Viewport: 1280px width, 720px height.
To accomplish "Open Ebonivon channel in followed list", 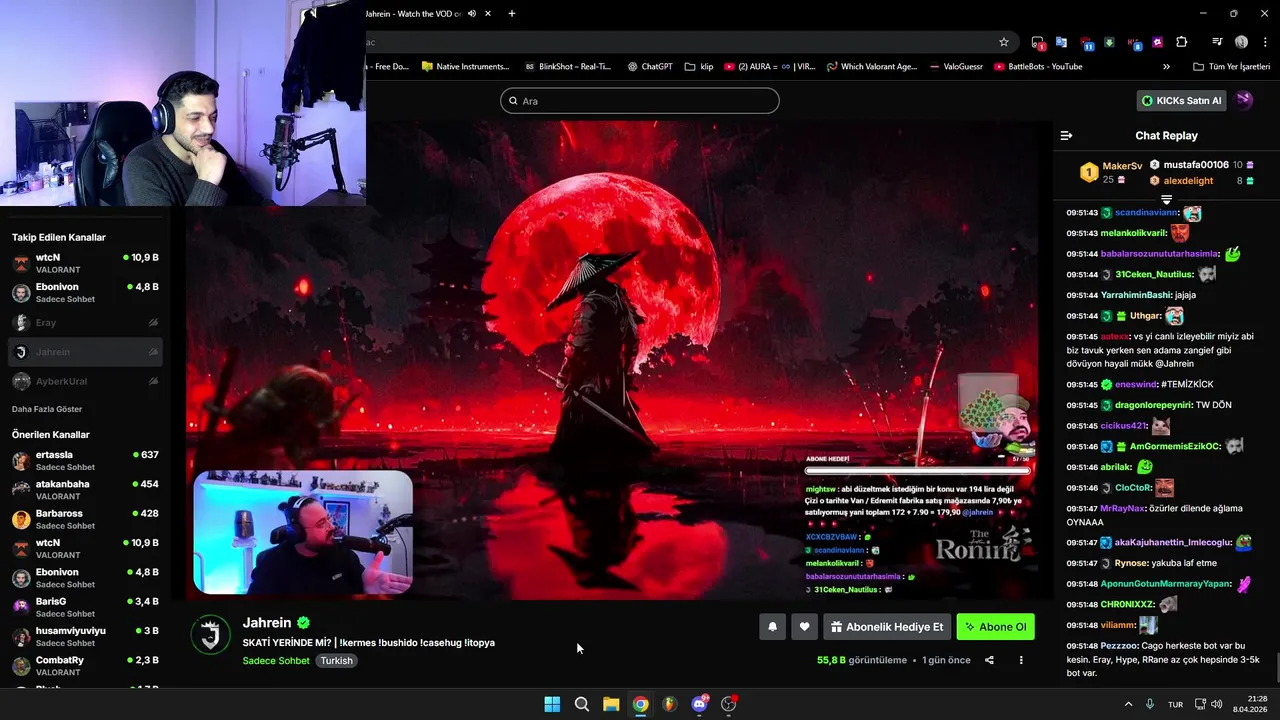I will click(85, 292).
